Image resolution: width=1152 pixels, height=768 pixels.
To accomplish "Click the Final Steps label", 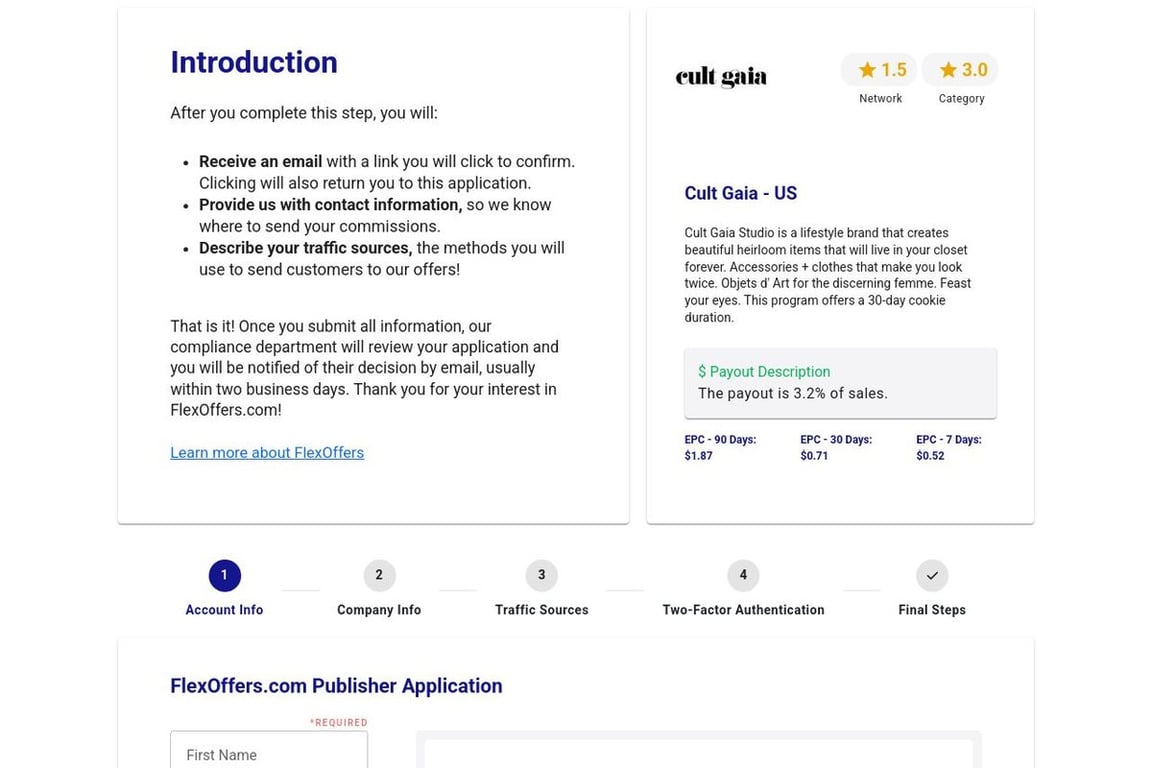I will click(x=932, y=610).
